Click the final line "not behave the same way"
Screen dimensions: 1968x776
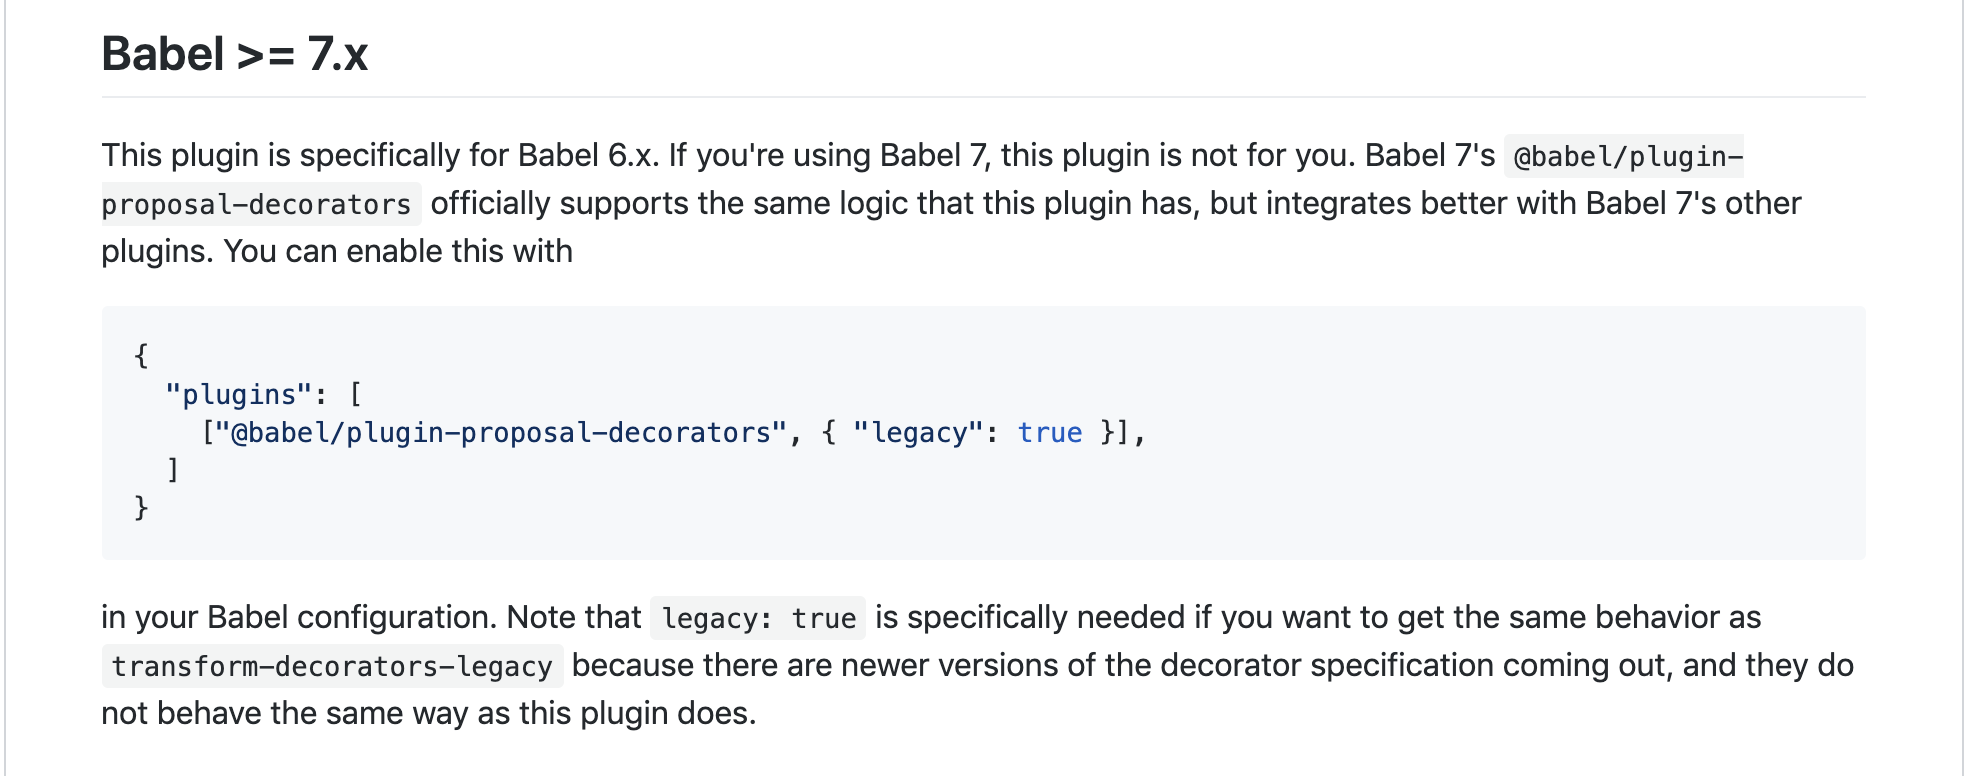coord(428,714)
